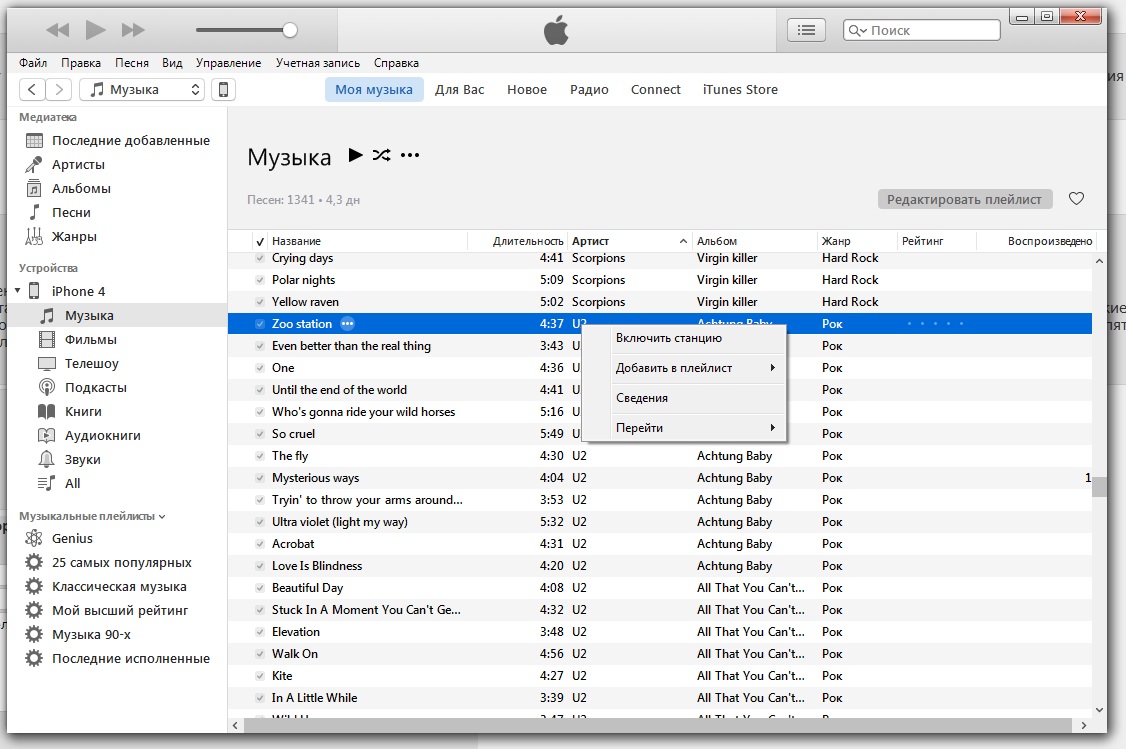Uncheck Crying days song checkbox

pos(260,258)
